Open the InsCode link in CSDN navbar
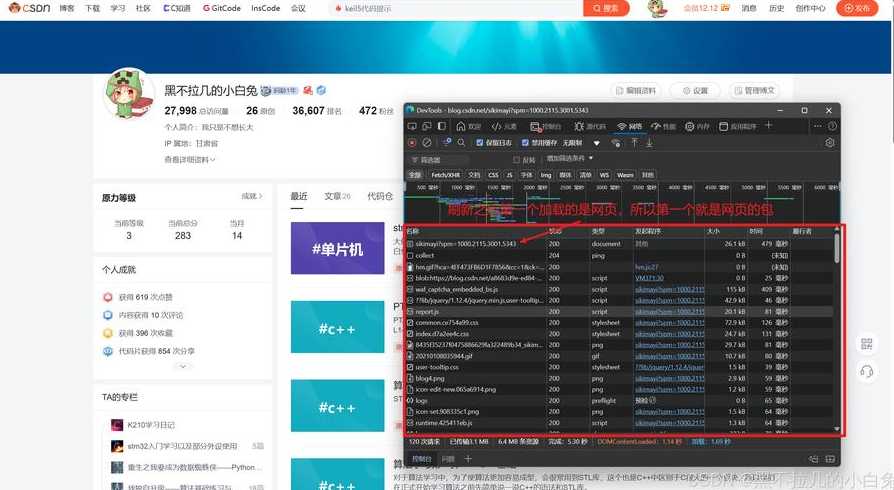The height and width of the screenshot is (490, 894). tap(265, 8)
